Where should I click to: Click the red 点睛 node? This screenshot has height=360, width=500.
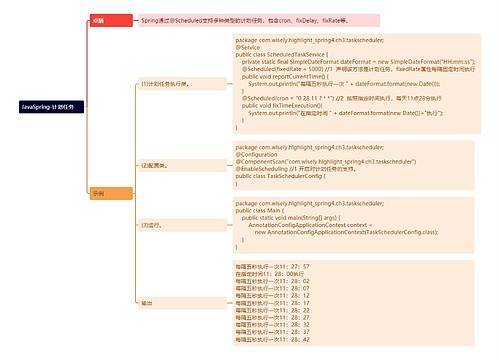click(111, 20)
